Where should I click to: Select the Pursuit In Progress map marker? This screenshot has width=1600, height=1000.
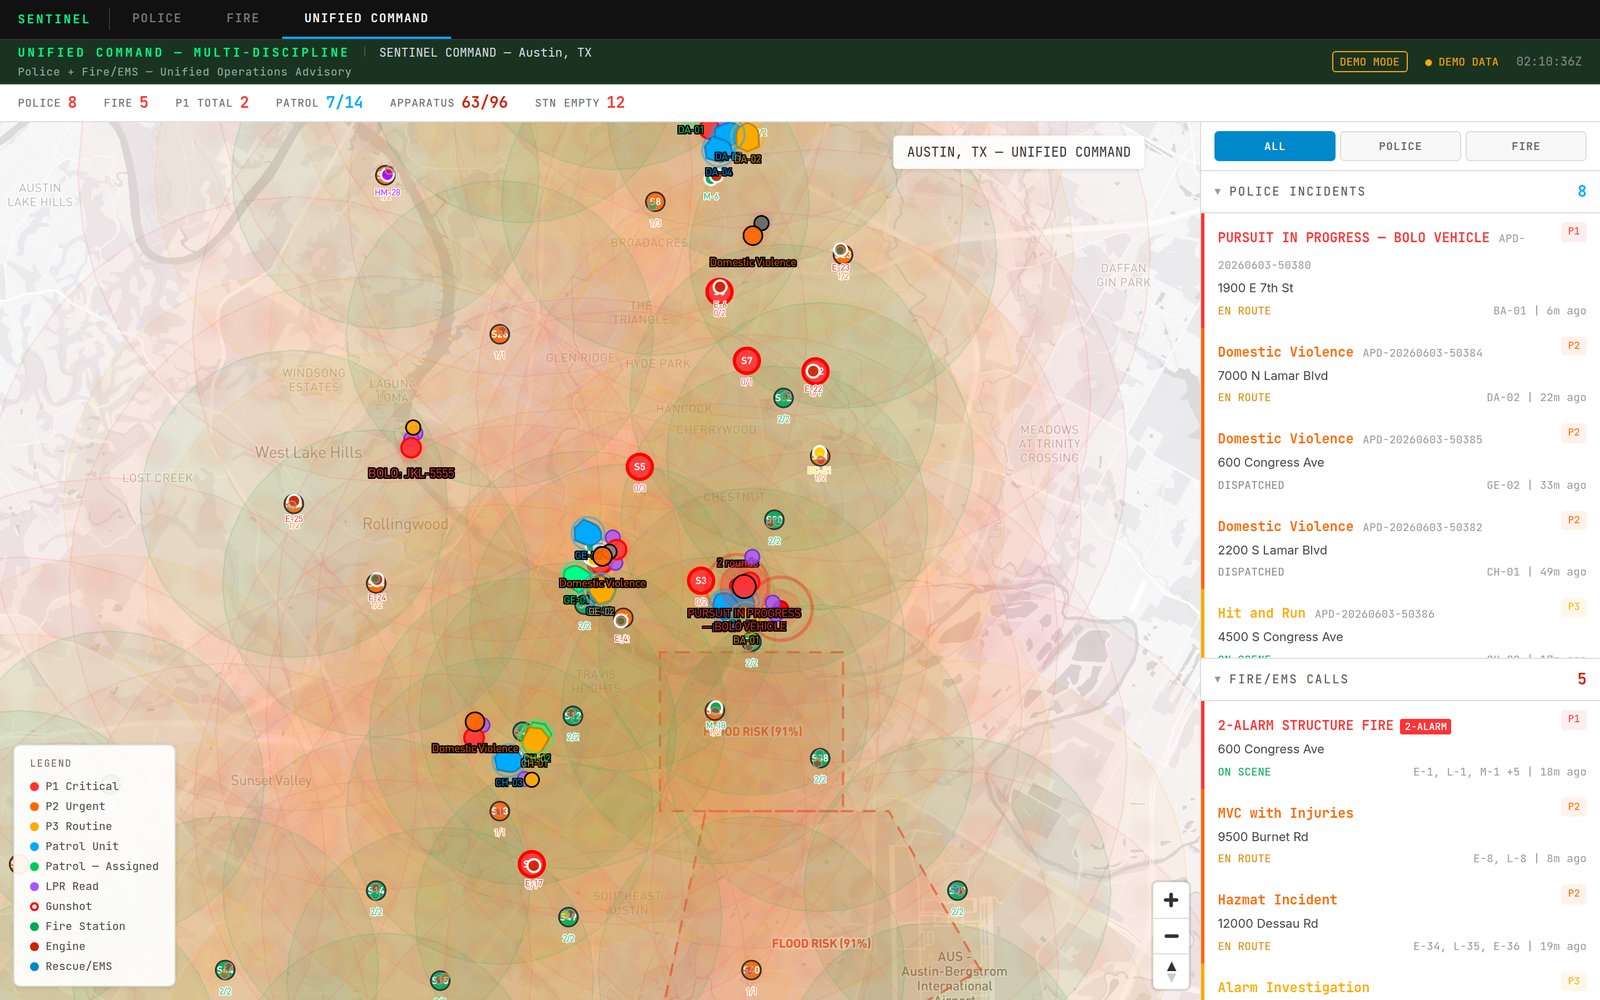[x=744, y=586]
